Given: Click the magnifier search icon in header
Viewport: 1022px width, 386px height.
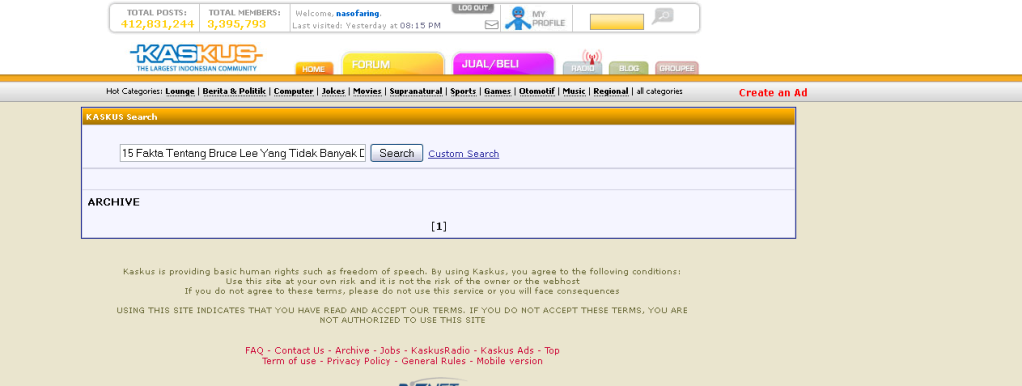Looking at the screenshot, I should 662,16.
